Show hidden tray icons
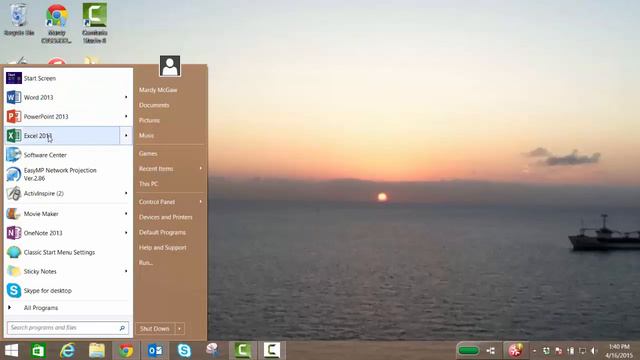This screenshot has height=360, width=640. (x=534, y=351)
